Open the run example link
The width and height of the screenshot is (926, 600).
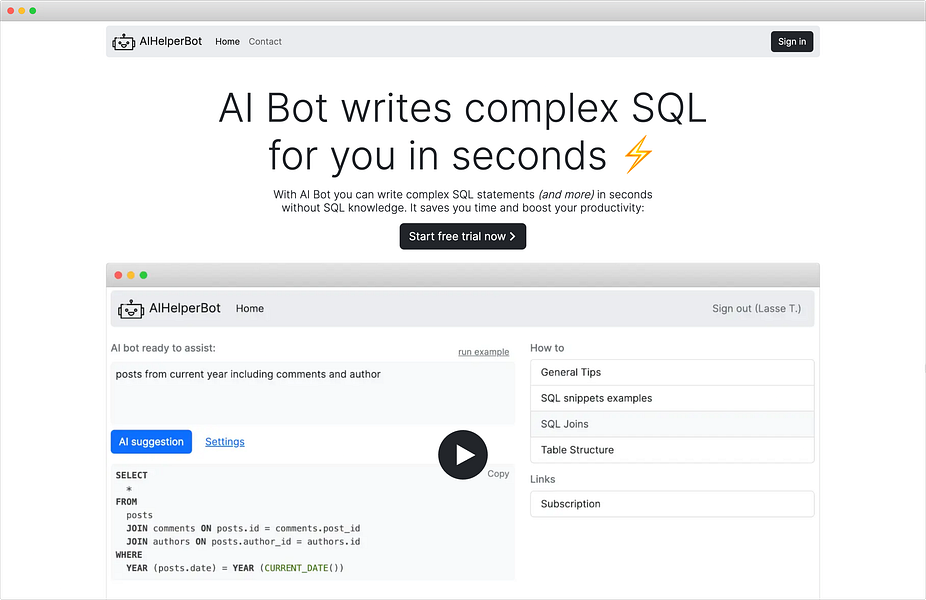click(x=484, y=352)
